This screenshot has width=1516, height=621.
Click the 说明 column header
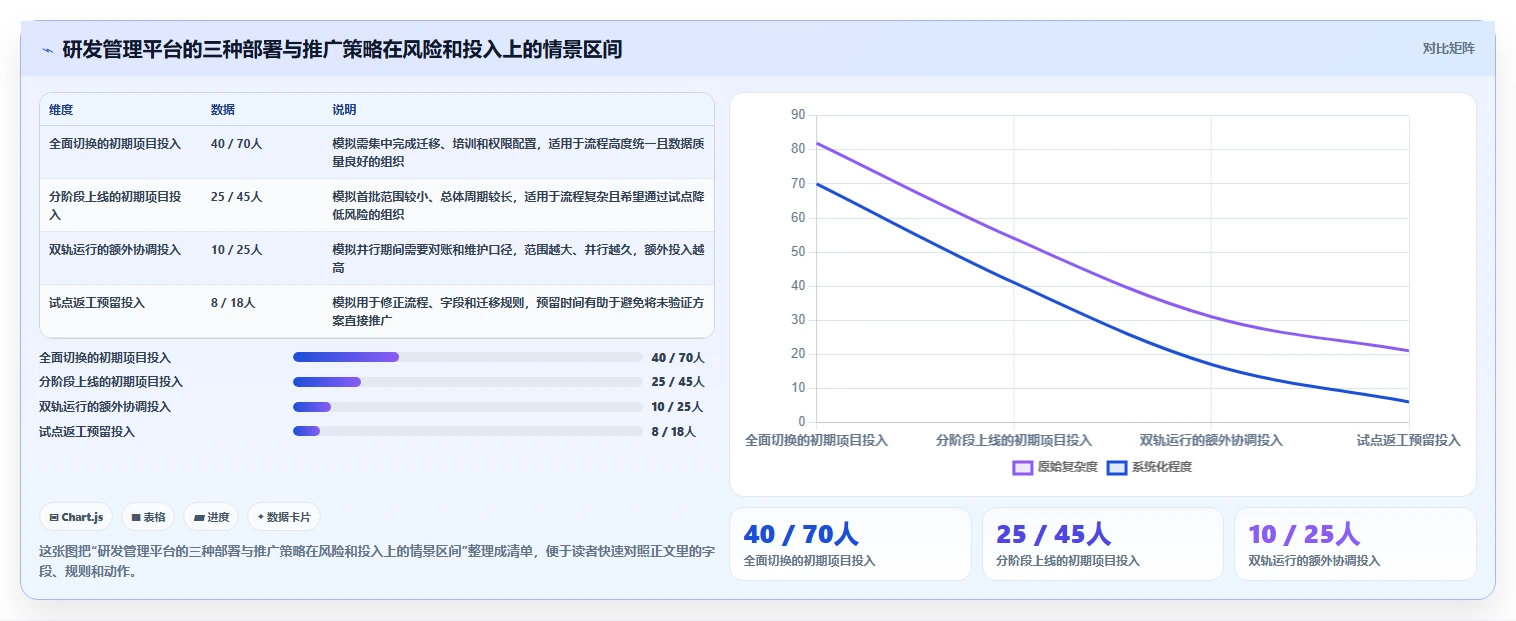click(344, 110)
